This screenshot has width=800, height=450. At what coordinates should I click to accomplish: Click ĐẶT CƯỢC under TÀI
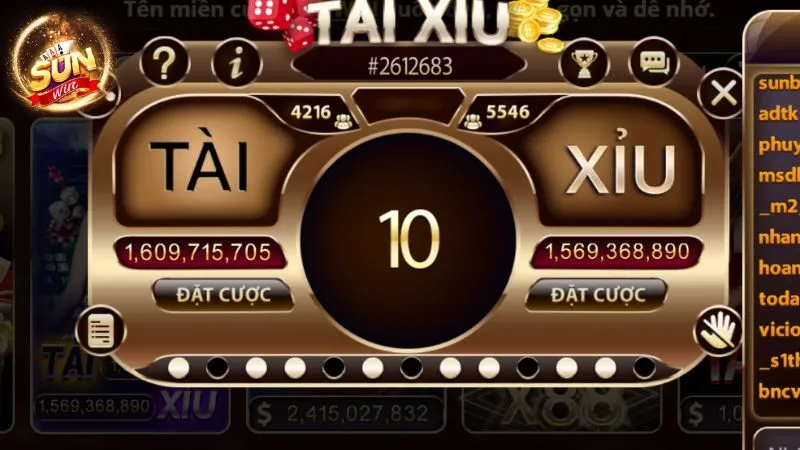tap(223, 295)
